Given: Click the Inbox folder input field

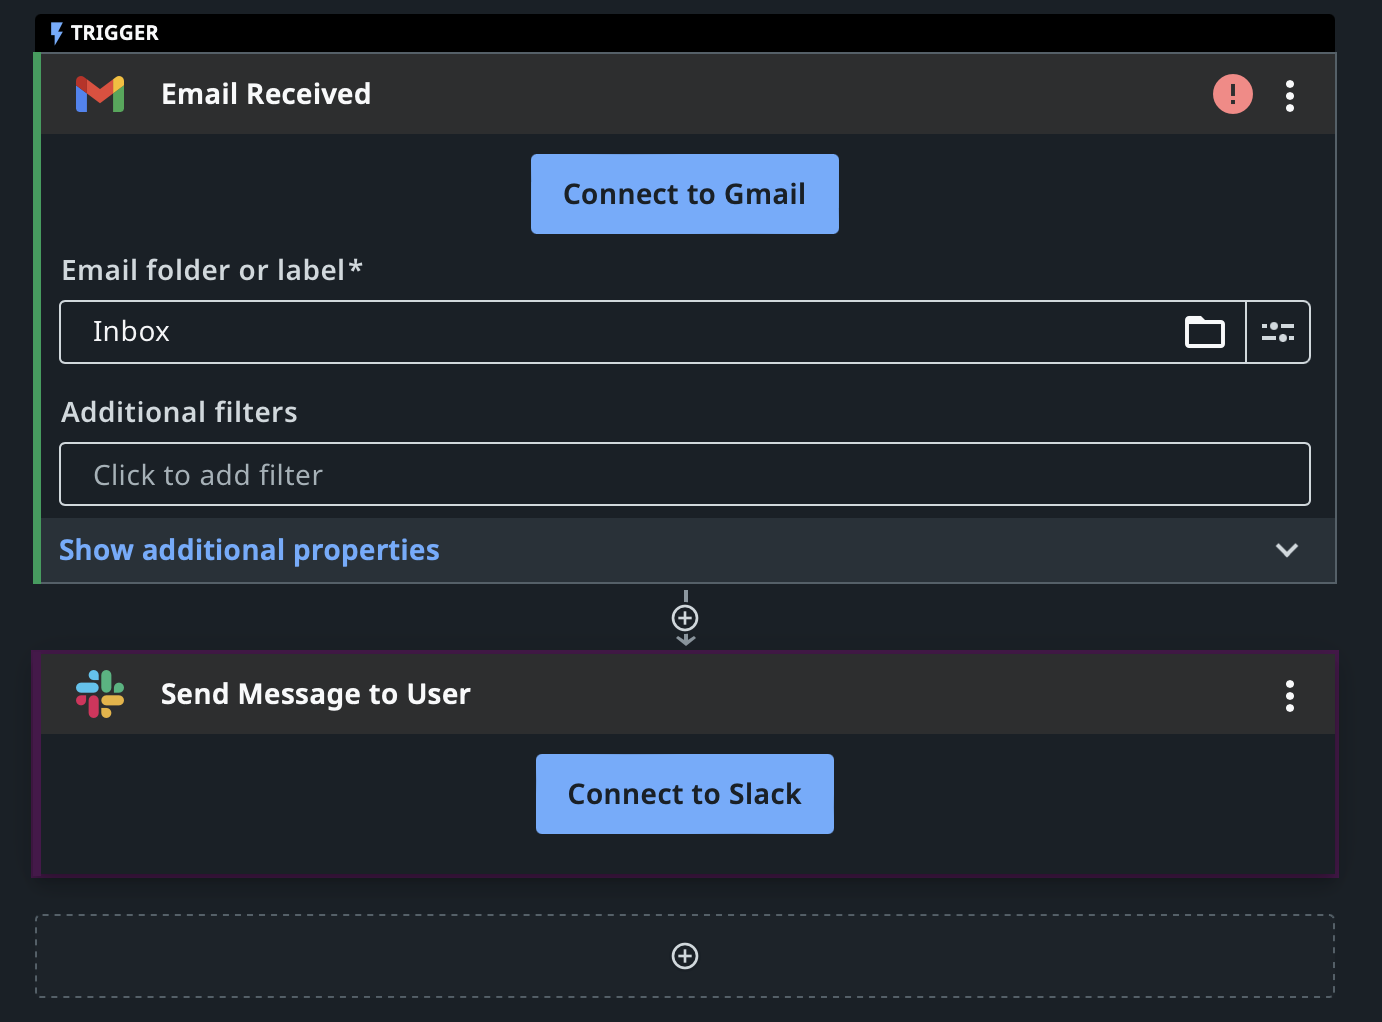Looking at the screenshot, I should point(652,332).
